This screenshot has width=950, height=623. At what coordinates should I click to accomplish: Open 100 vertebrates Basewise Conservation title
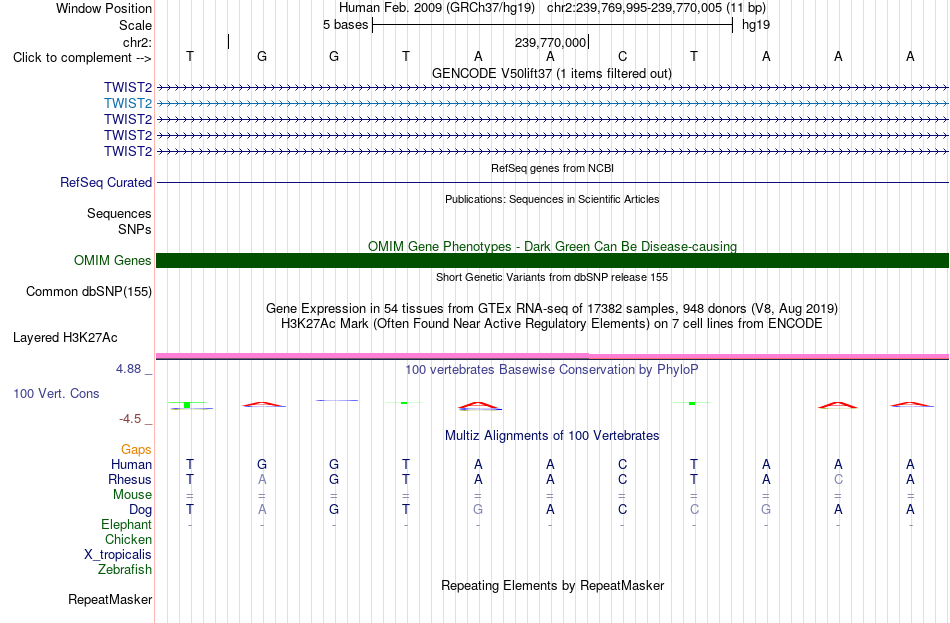[x=552, y=370]
